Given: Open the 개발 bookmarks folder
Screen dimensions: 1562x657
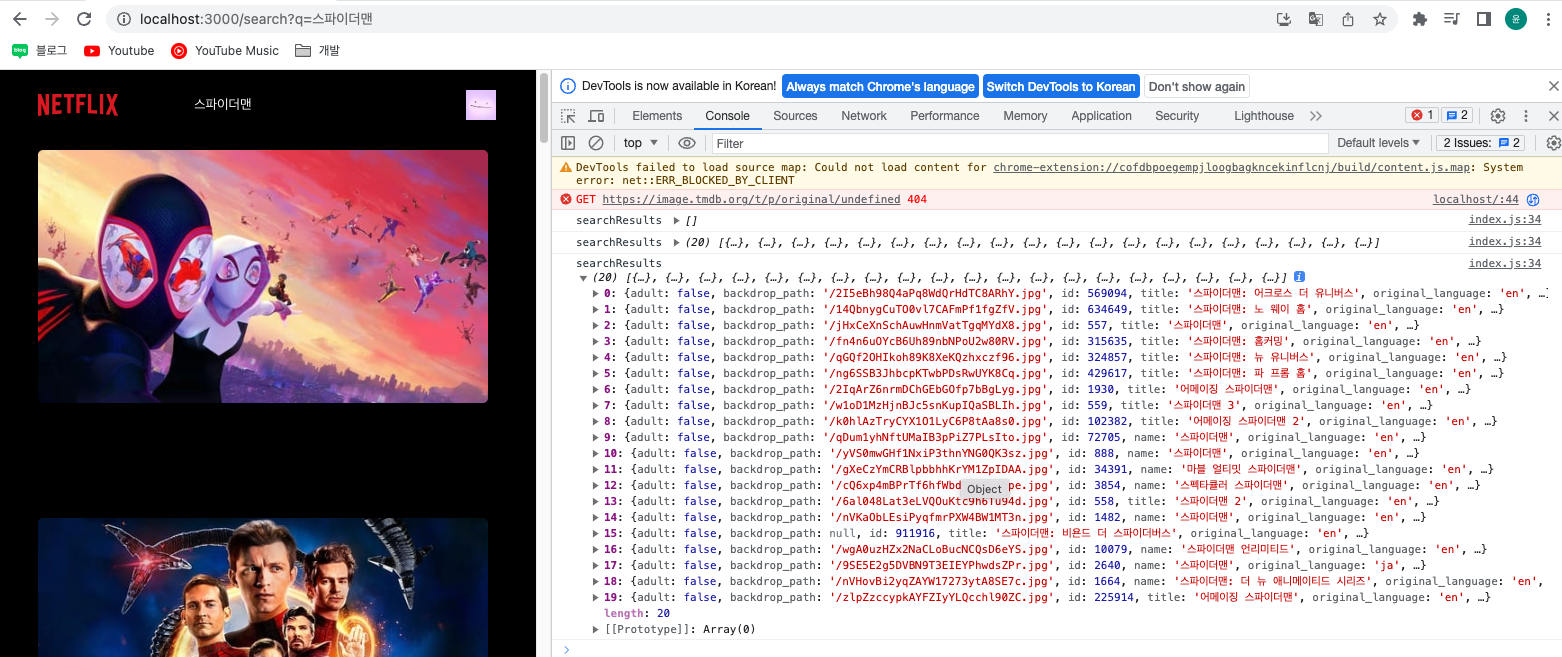Looking at the screenshot, I should [x=317, y=50].
